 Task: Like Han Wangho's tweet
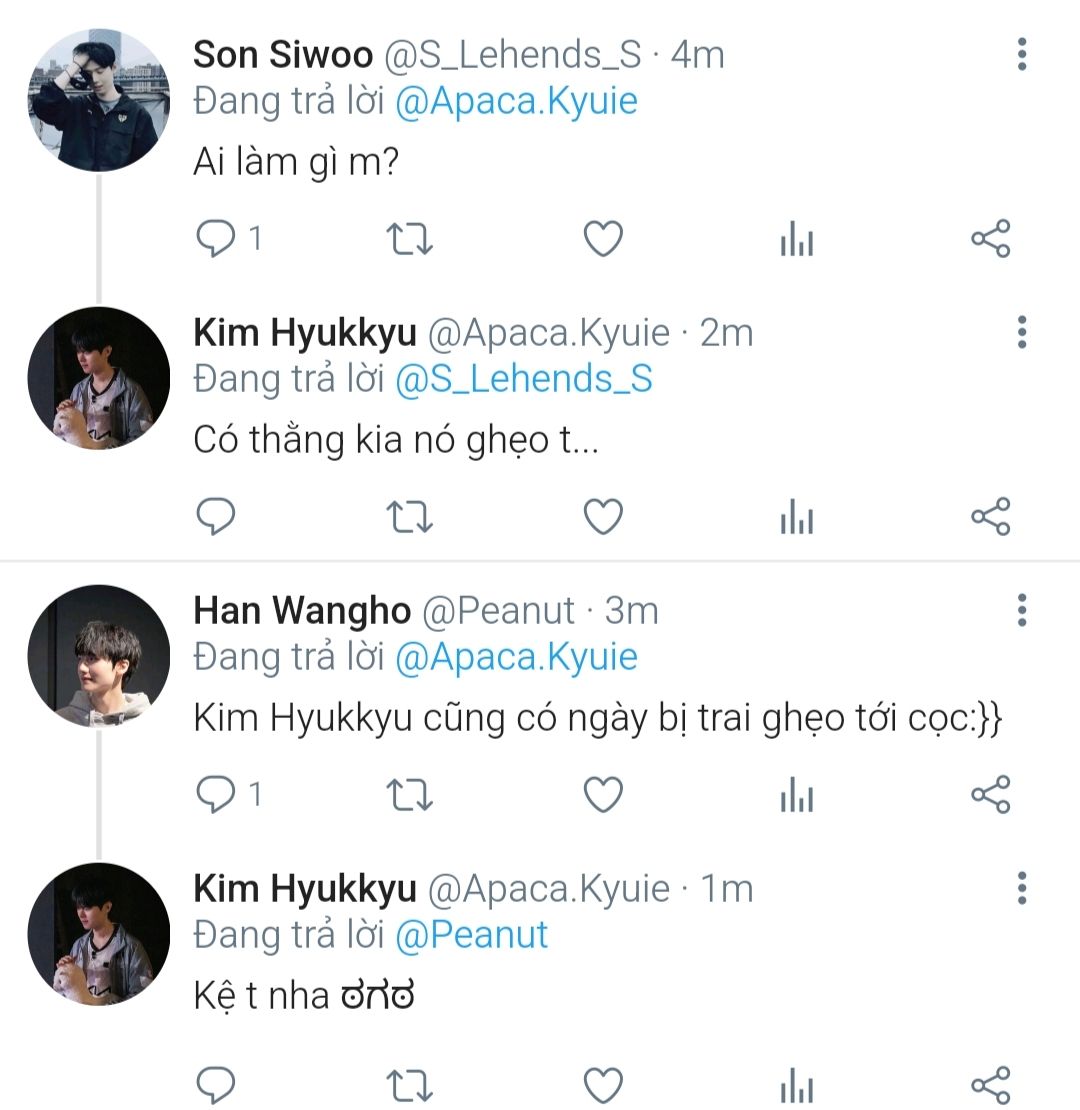pyautogui.click(x=603, y=795)
